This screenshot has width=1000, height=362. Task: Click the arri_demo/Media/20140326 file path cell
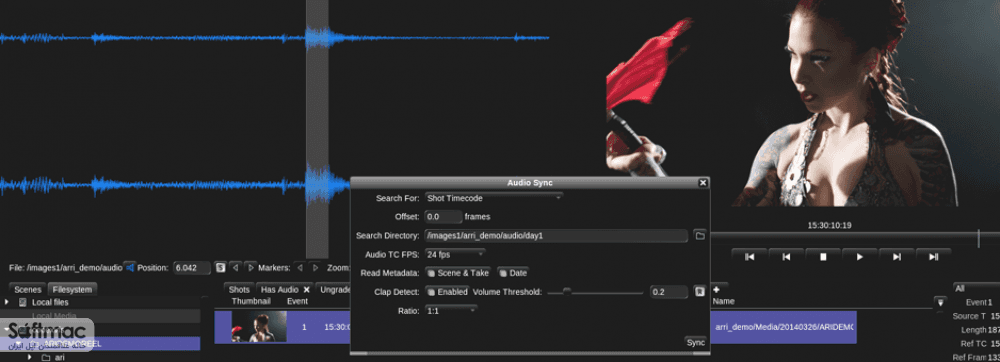click(784, 326)
